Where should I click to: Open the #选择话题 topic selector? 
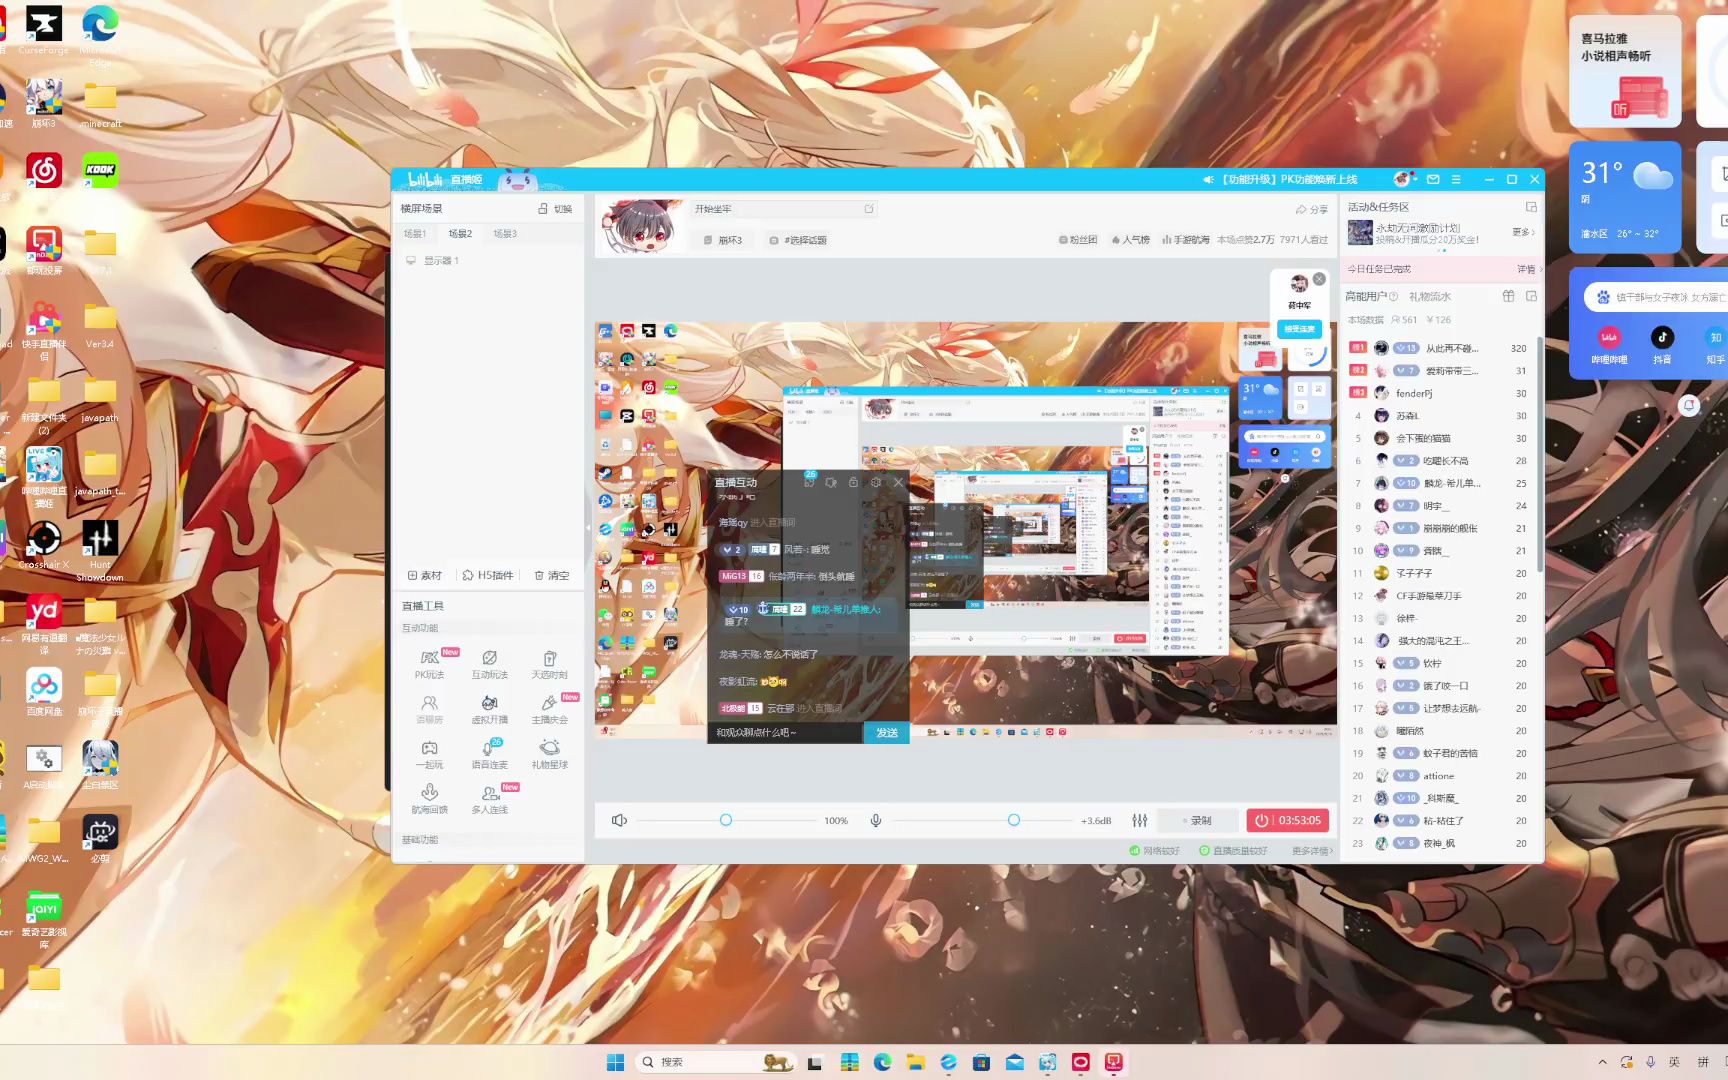pos(798,240)
